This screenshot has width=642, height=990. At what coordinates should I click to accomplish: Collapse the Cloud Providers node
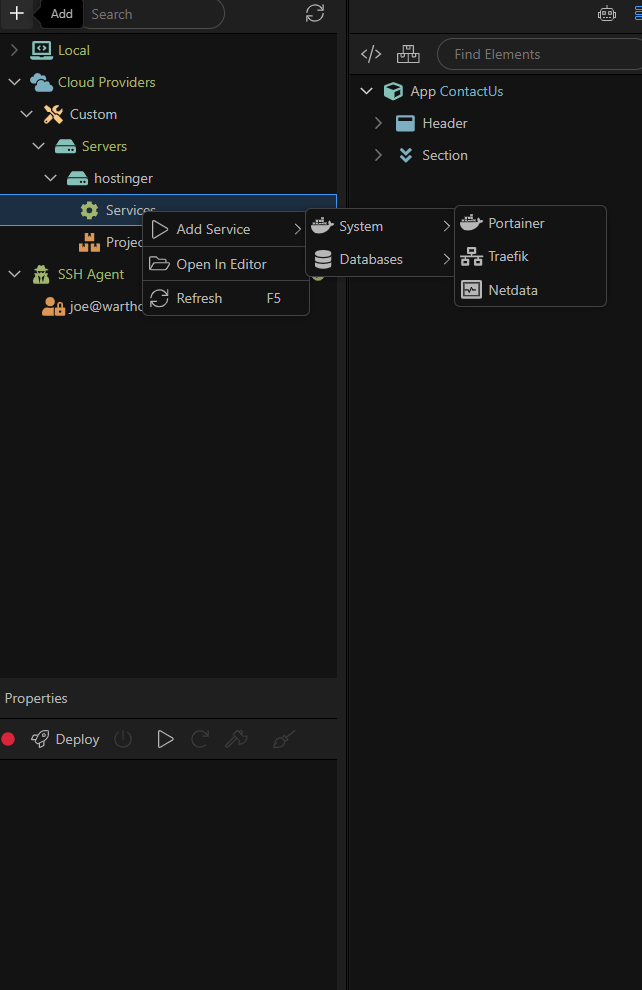[15, 82]
